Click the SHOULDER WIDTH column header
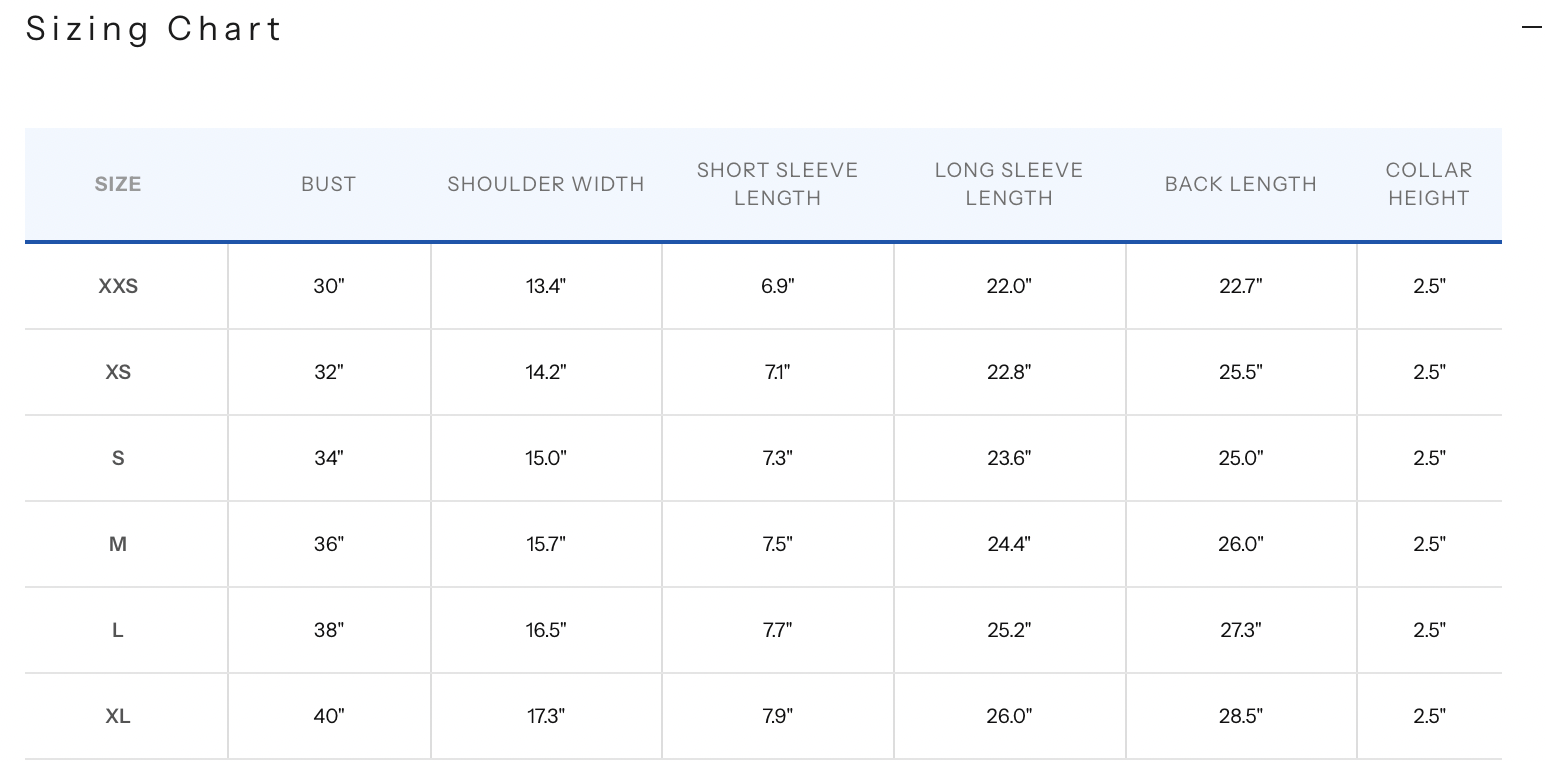1546x762 pixels. coord(546,184)
